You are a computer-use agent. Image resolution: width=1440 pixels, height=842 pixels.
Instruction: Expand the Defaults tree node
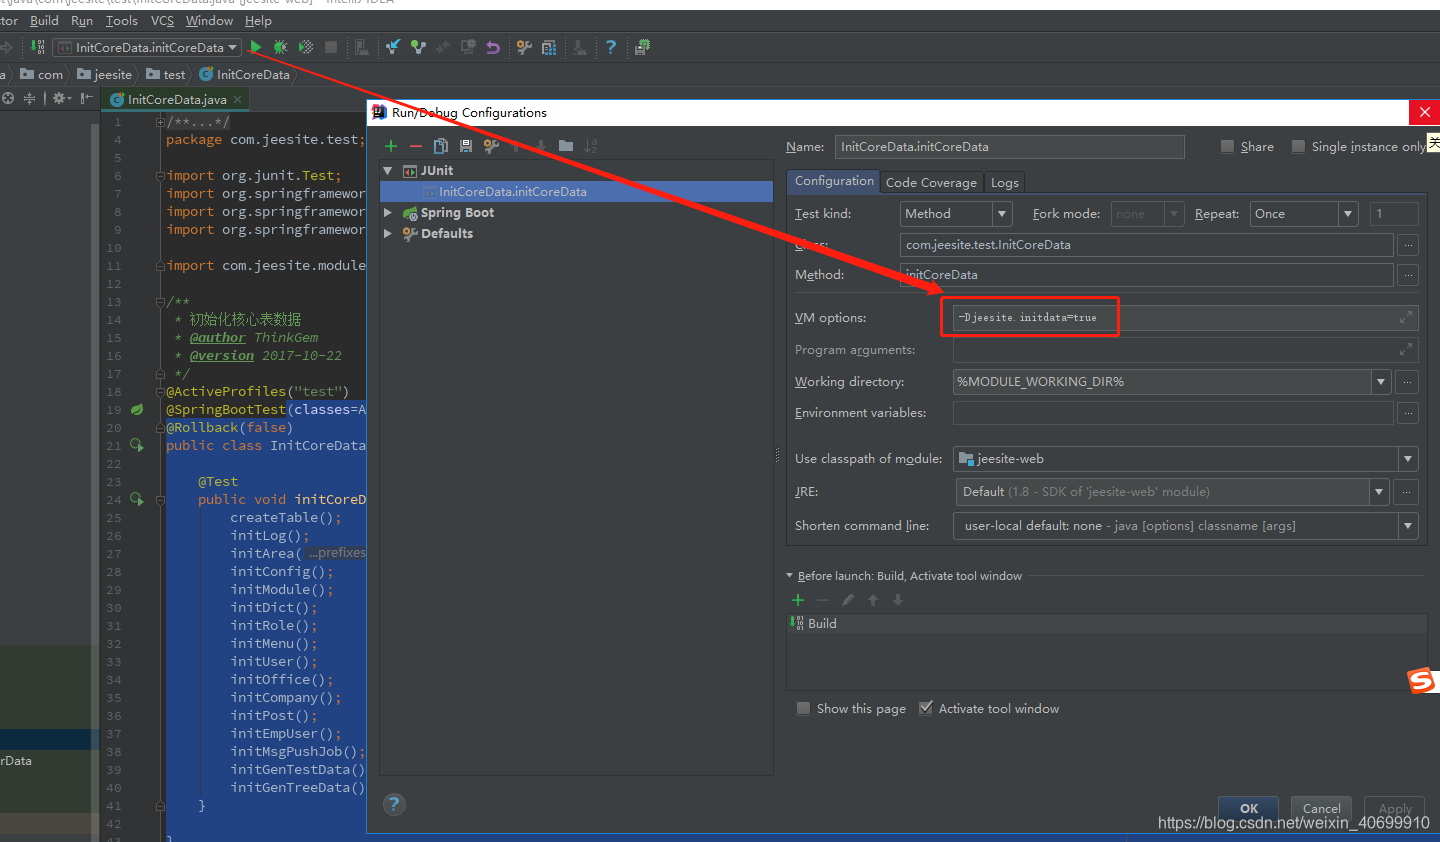tap(388, 233)
